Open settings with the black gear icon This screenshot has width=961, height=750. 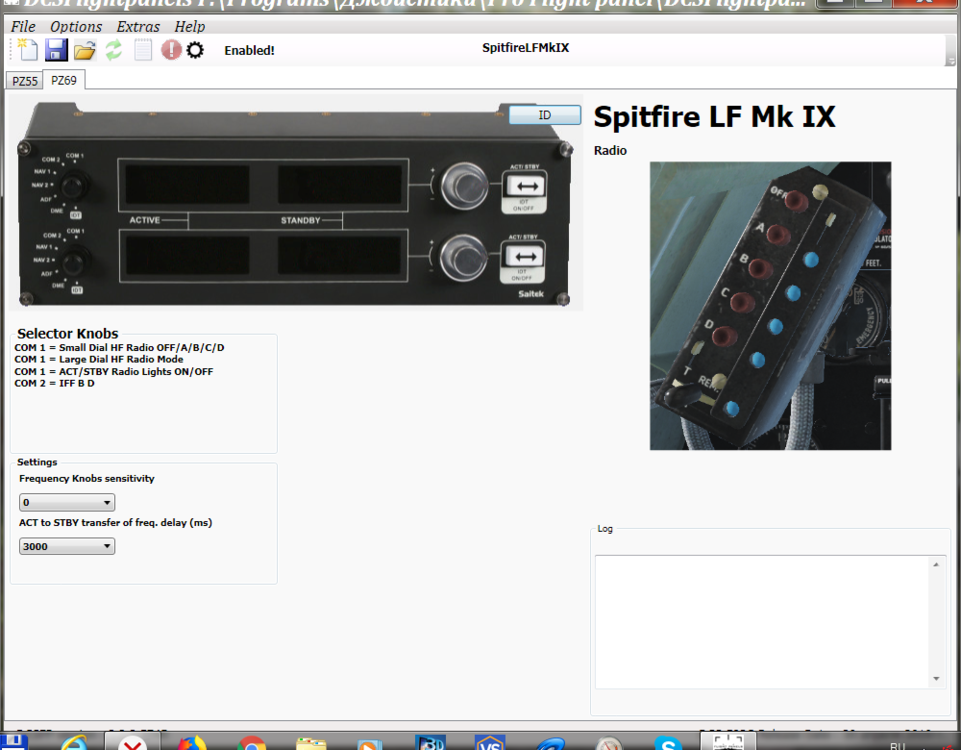pos(195,50)
